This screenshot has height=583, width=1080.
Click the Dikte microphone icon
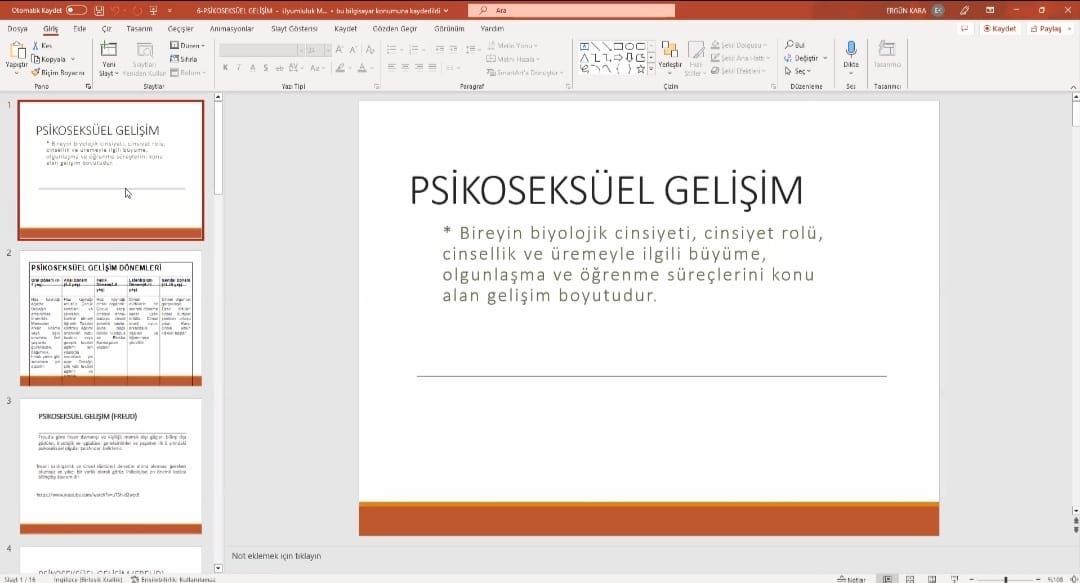point(851,49)
